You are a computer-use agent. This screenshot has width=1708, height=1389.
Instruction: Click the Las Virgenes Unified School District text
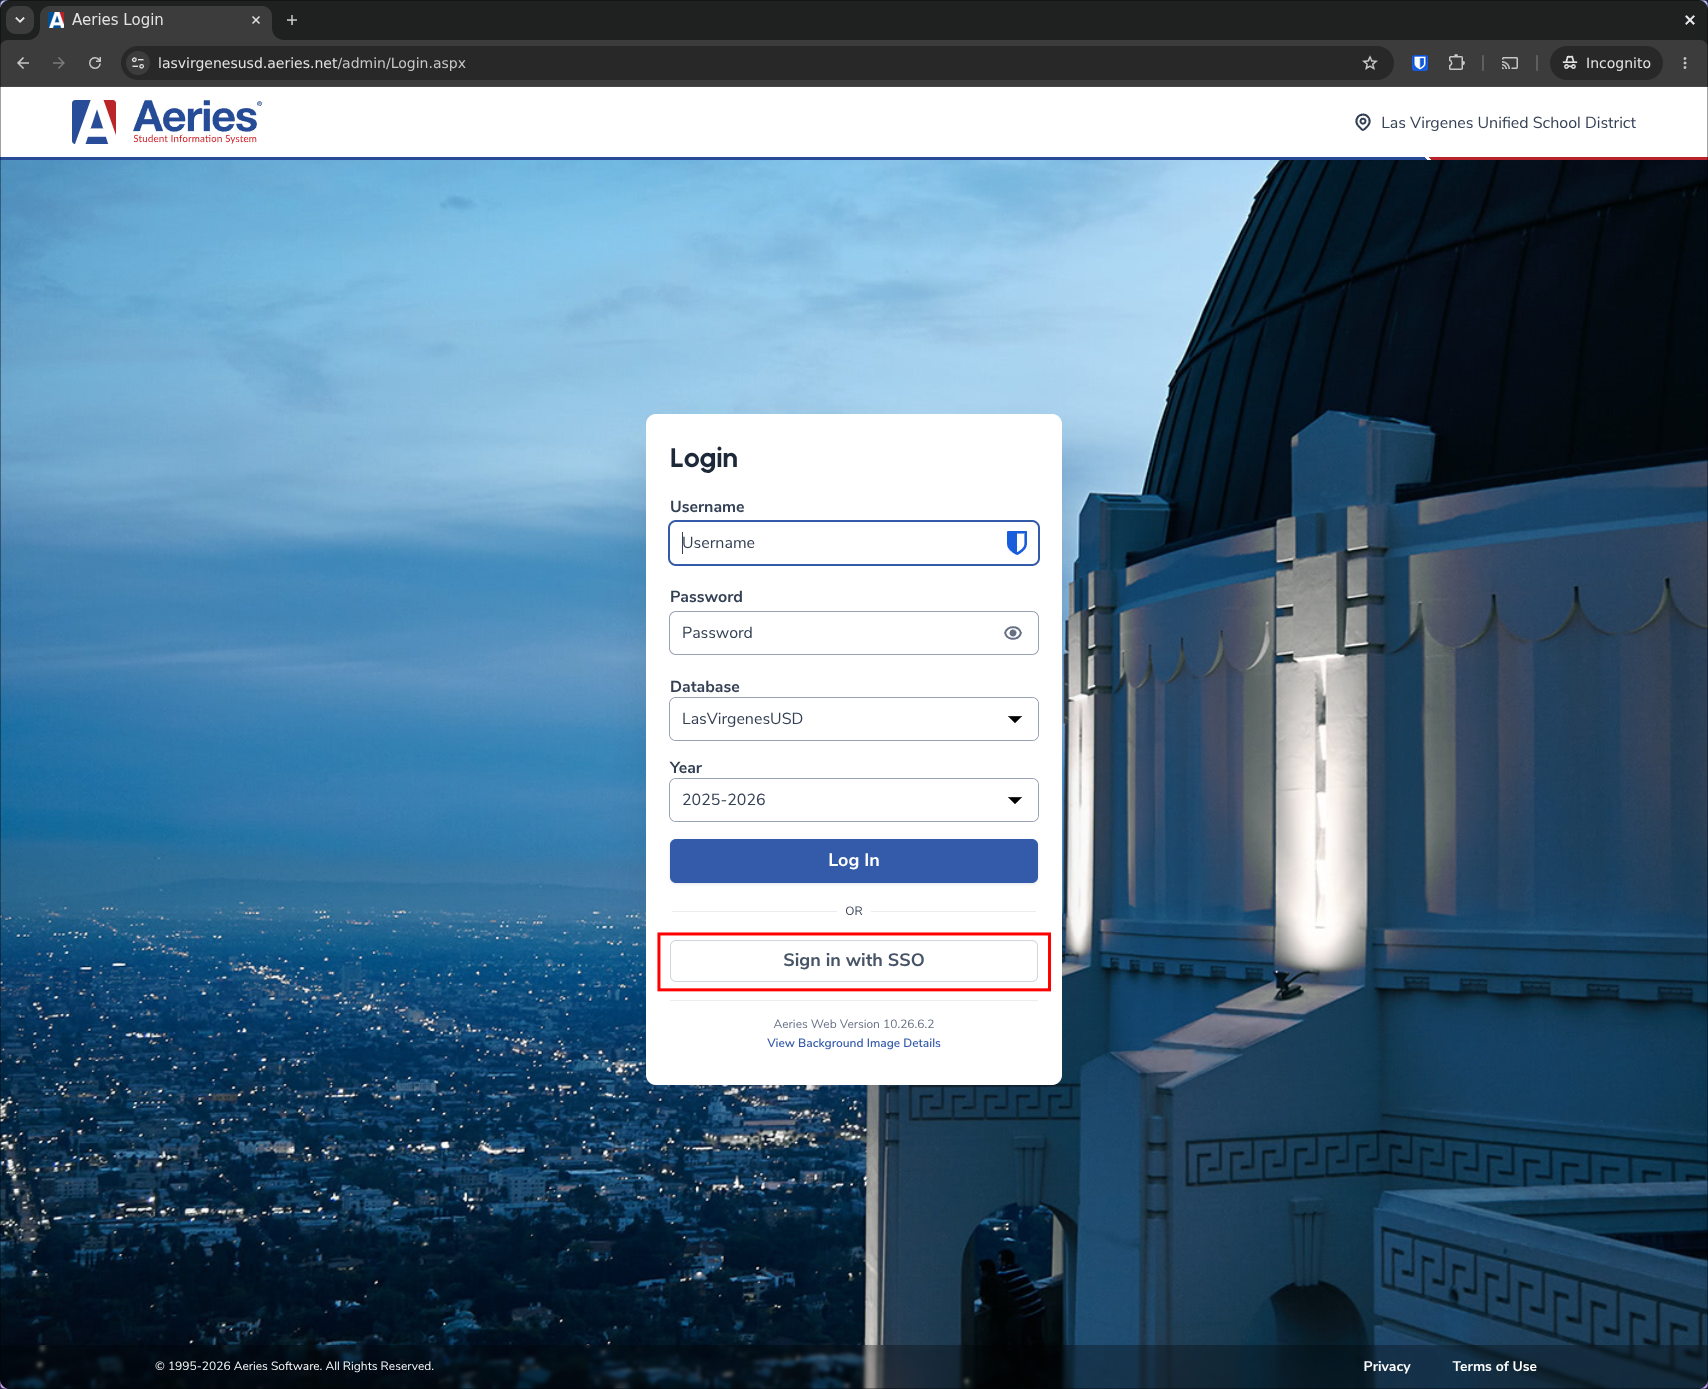coord(1508,122)
